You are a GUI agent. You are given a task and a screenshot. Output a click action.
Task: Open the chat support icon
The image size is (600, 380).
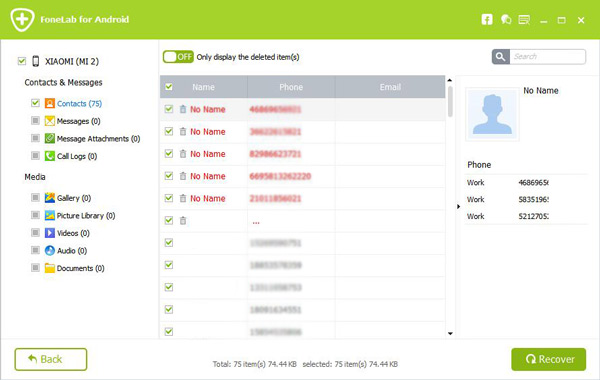pos(506,20)
